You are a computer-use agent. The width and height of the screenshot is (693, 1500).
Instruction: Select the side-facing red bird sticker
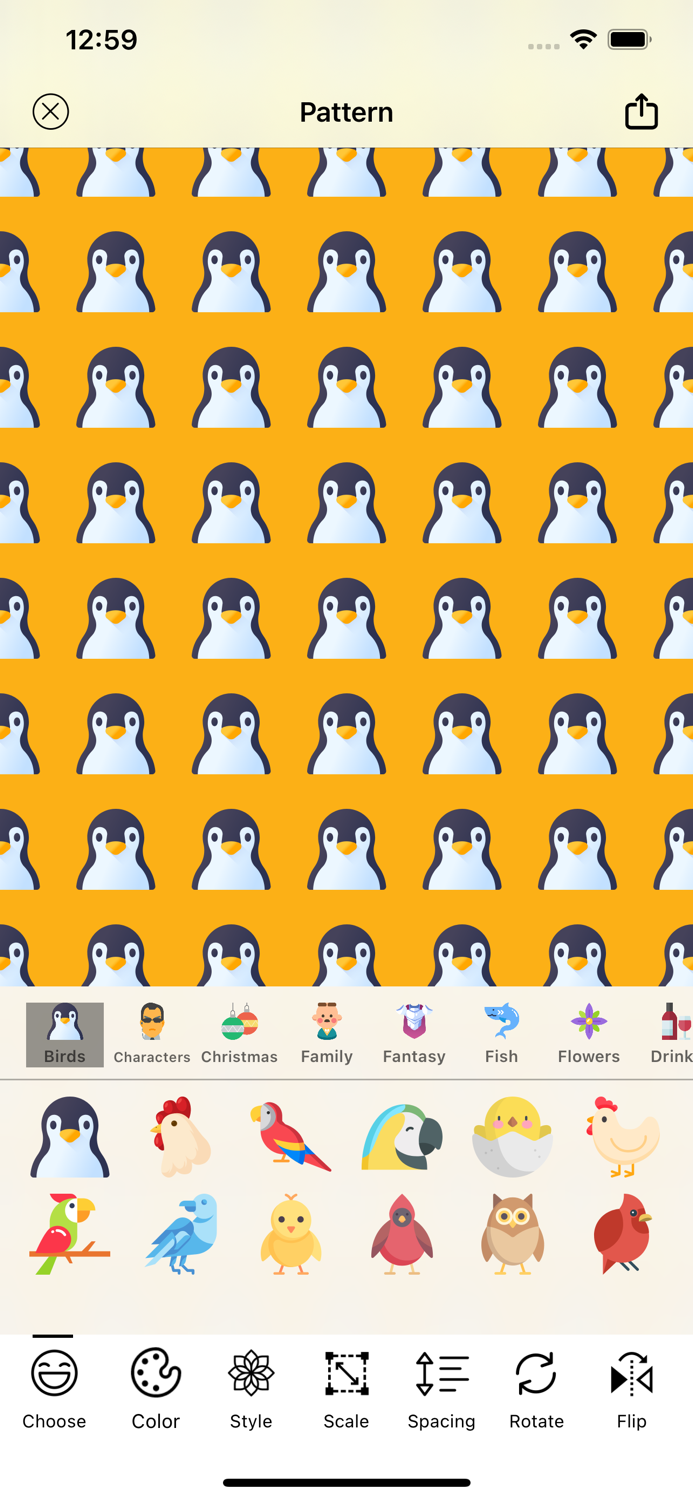tap(623, 1234)
